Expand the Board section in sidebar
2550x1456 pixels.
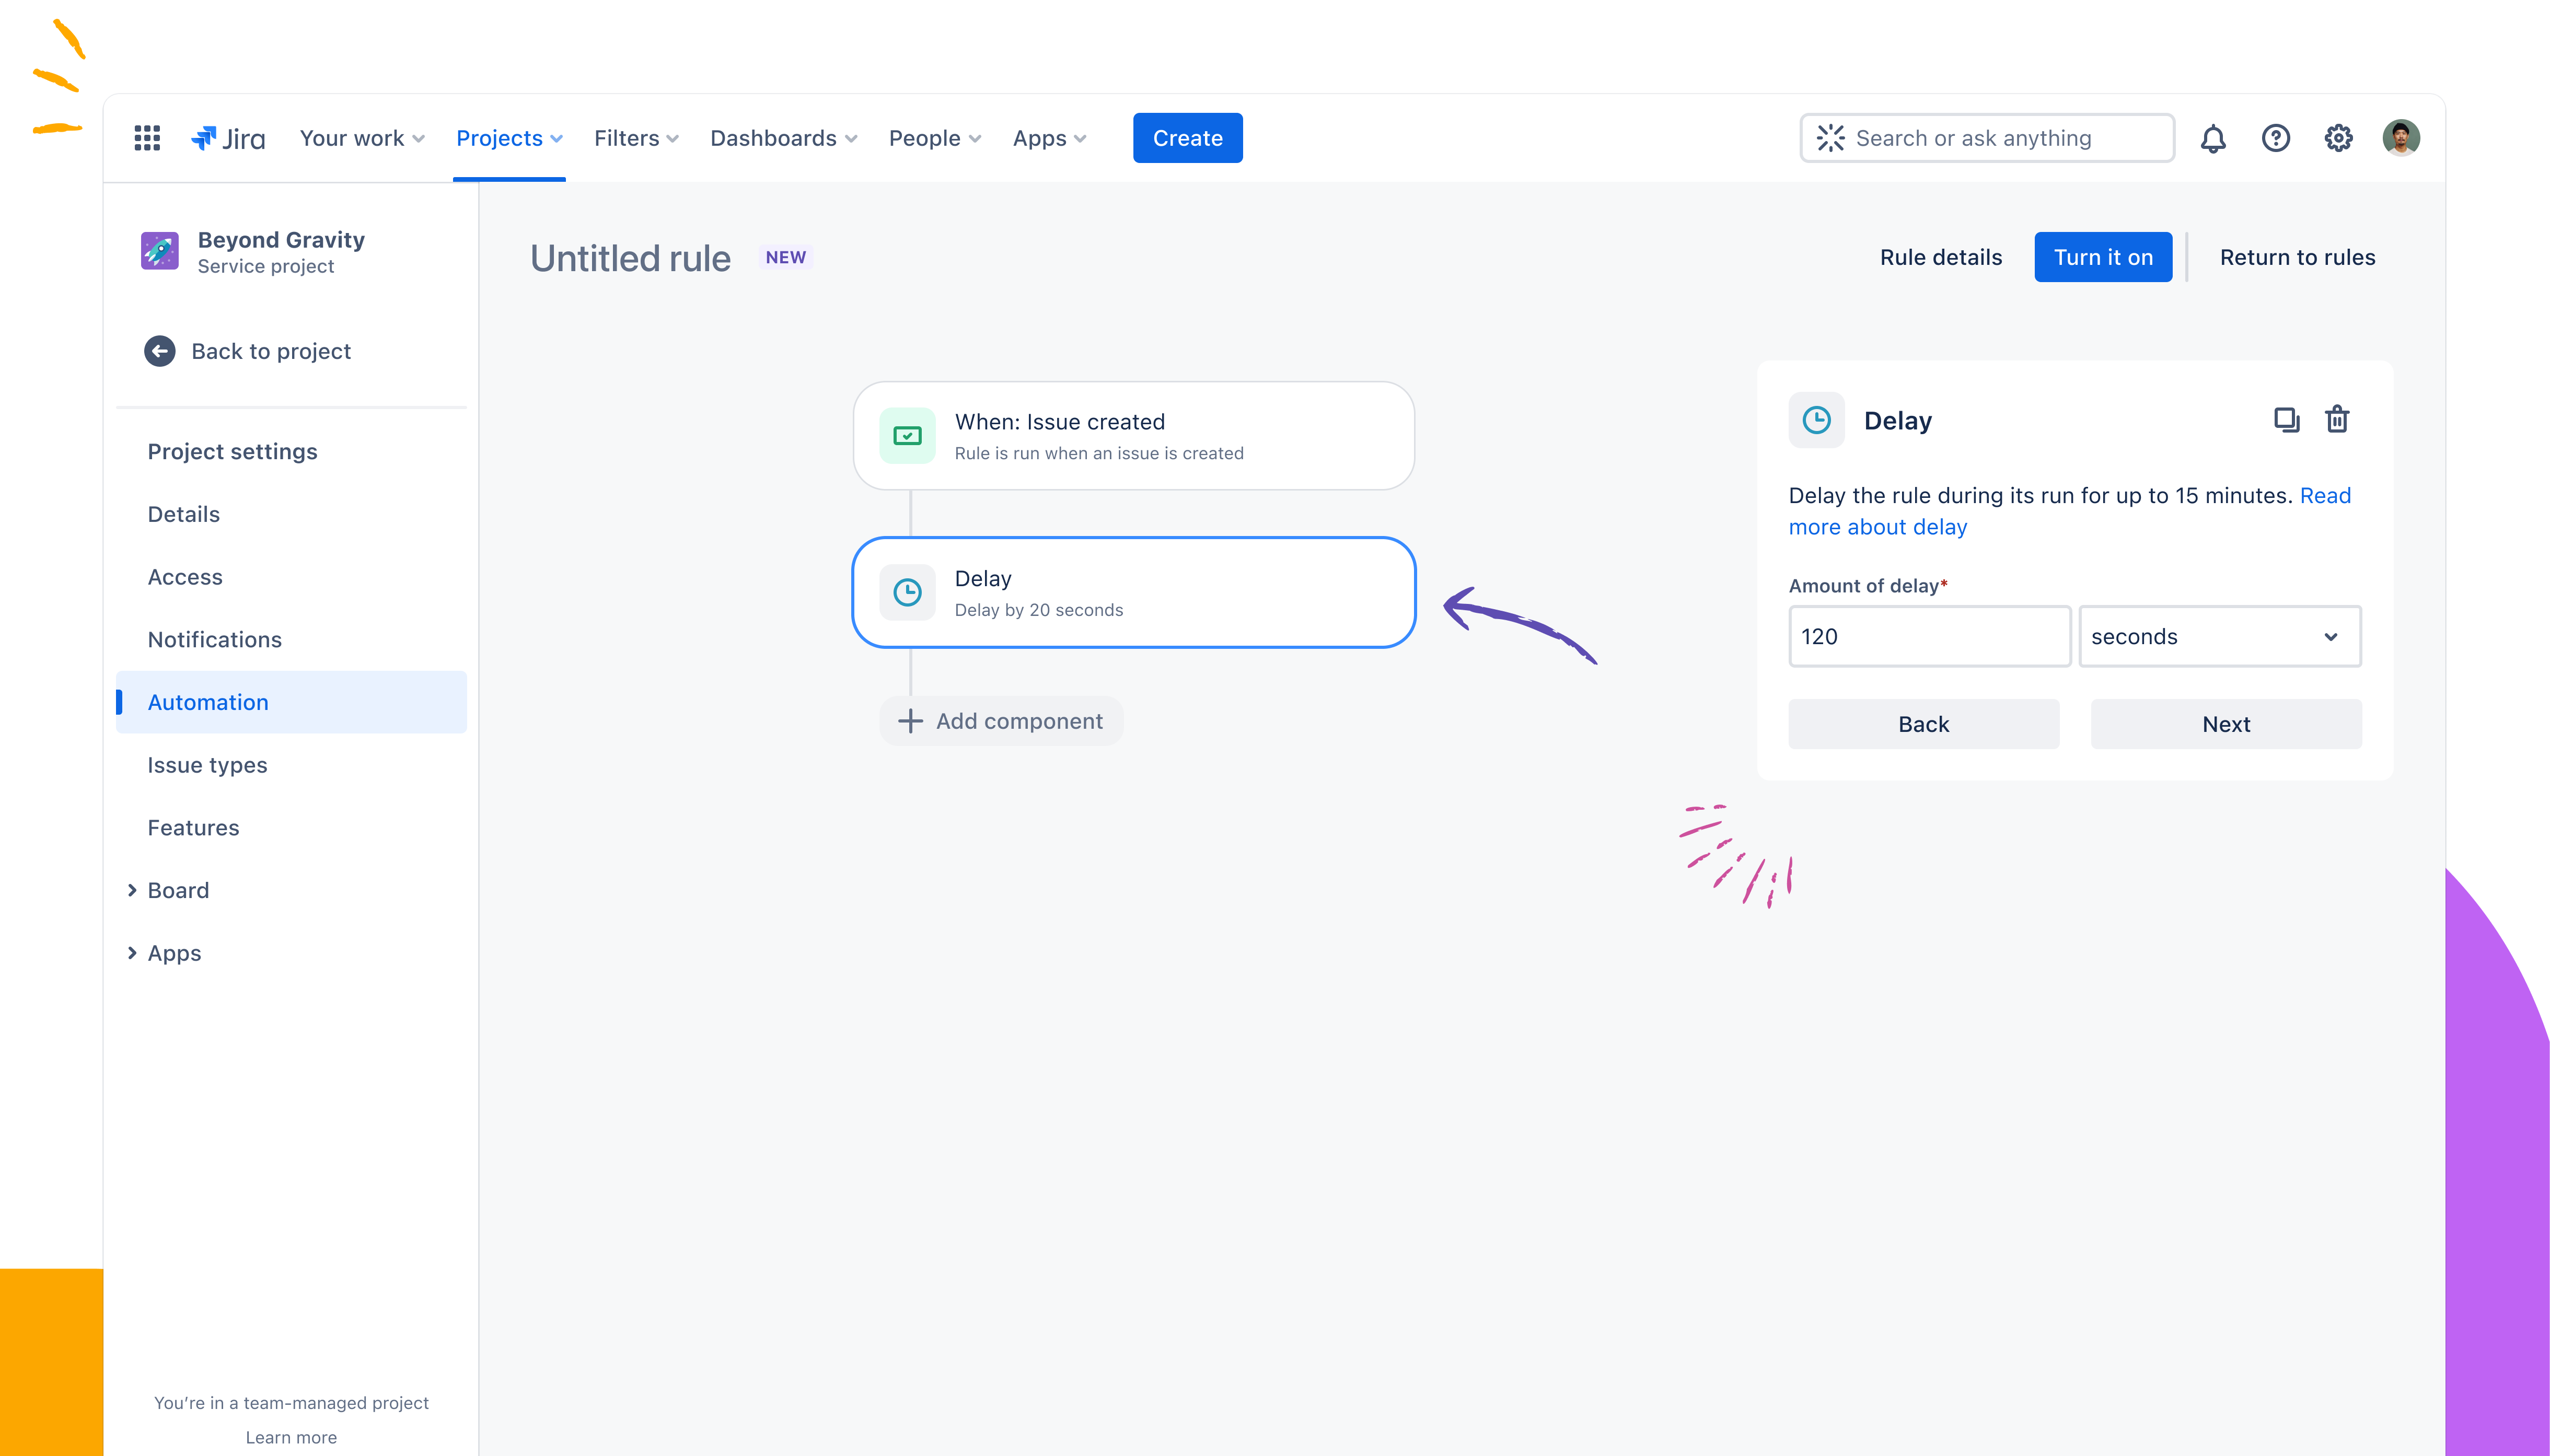coord(132,890)
